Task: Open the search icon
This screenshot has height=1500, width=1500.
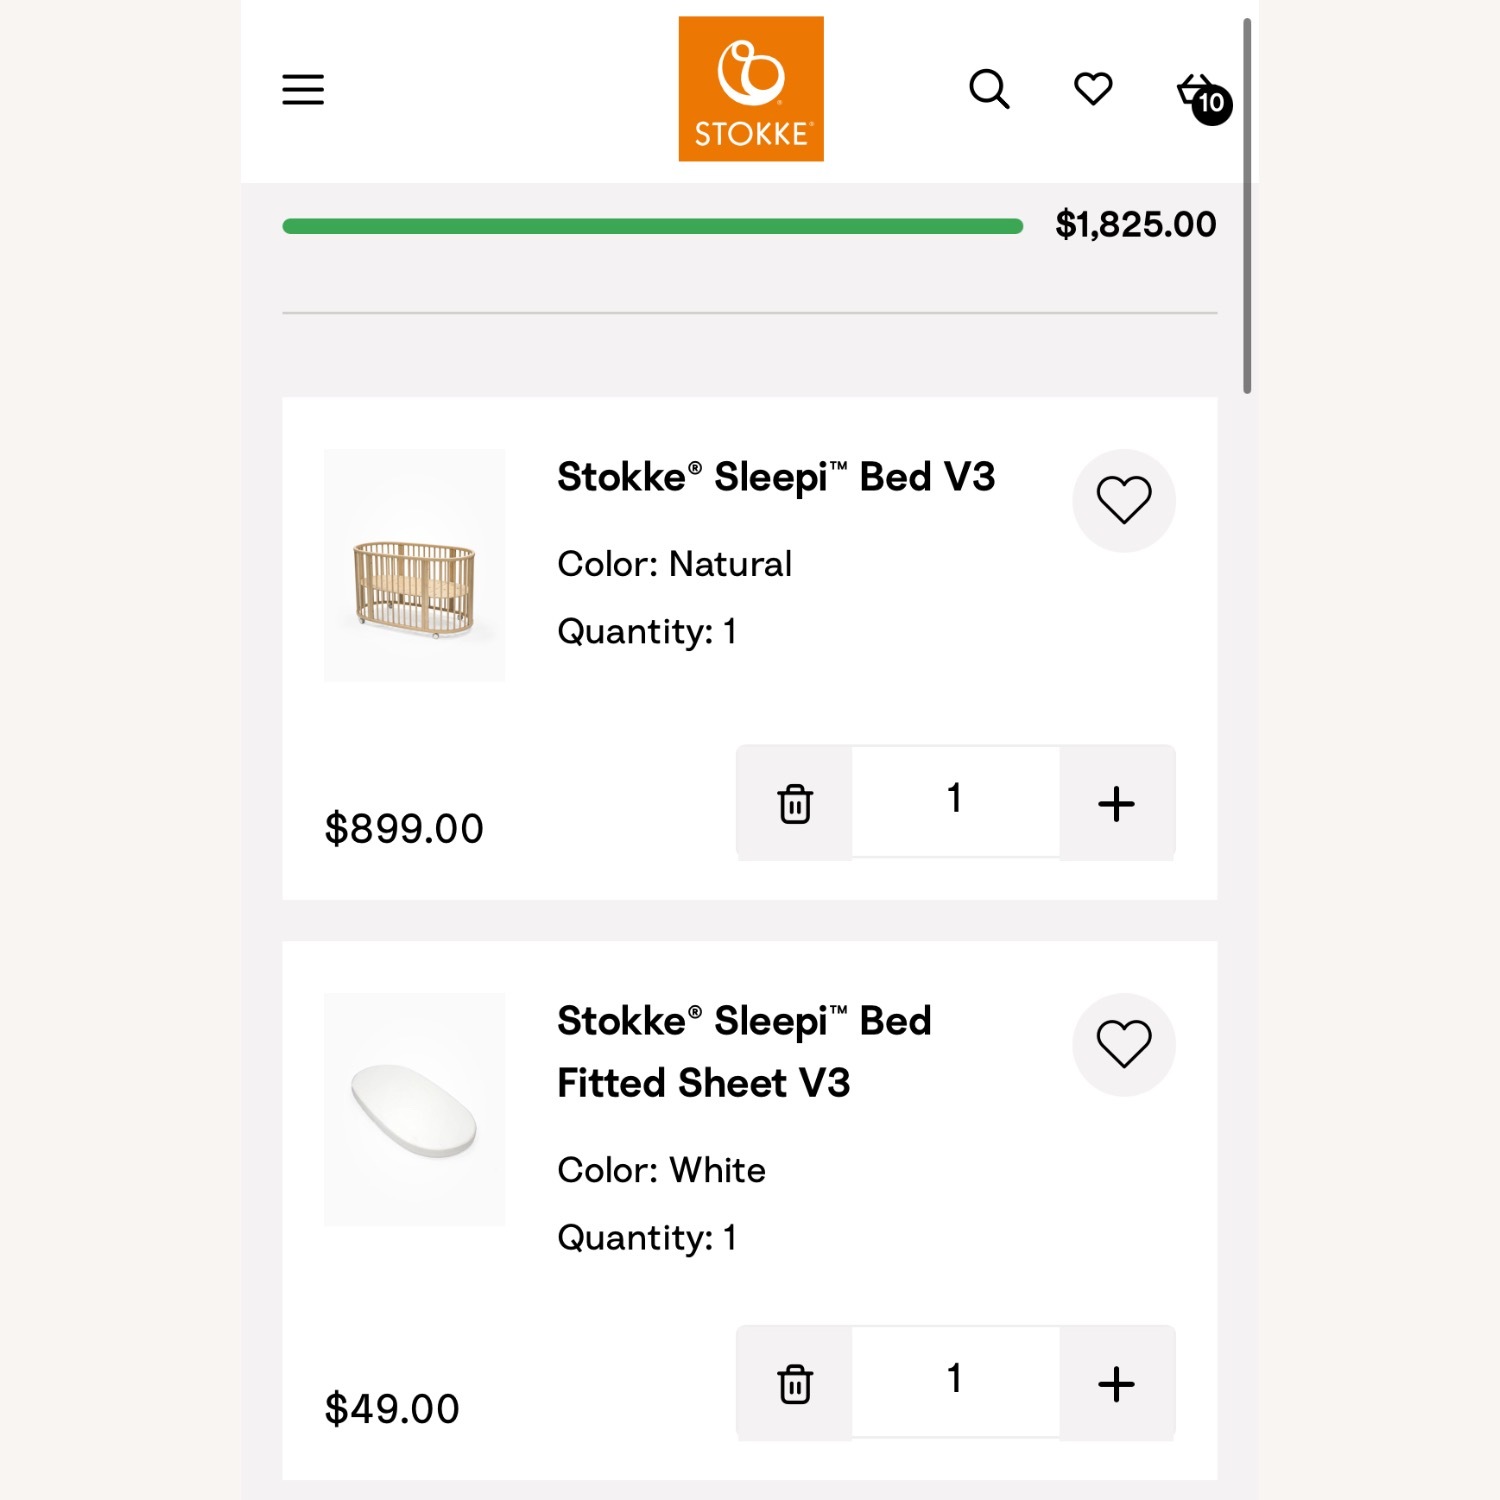Action: 989,89
